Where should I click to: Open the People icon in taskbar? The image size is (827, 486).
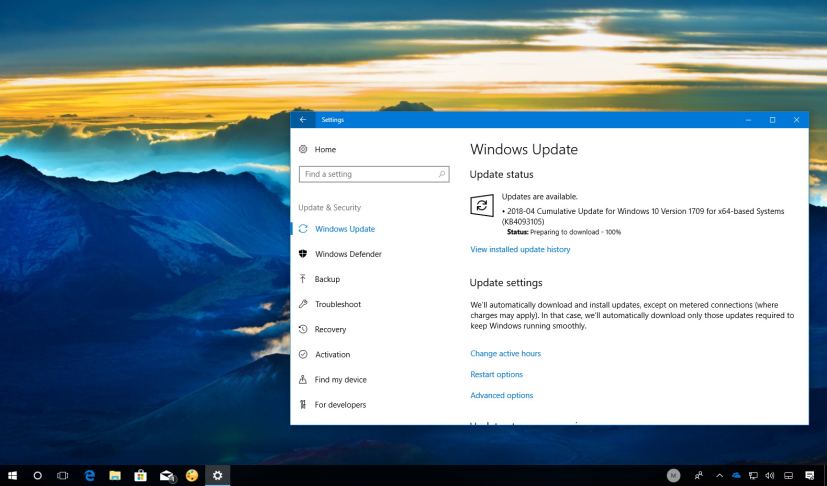pyautogui.click(x=699, y=475)
